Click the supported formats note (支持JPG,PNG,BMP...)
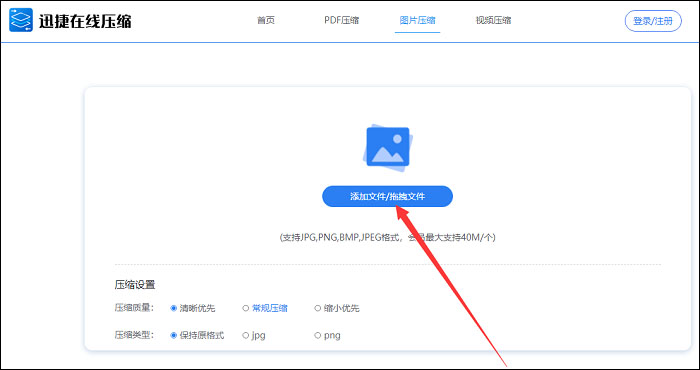The height and width of the screenshot is (370, 700). (388, 237)
